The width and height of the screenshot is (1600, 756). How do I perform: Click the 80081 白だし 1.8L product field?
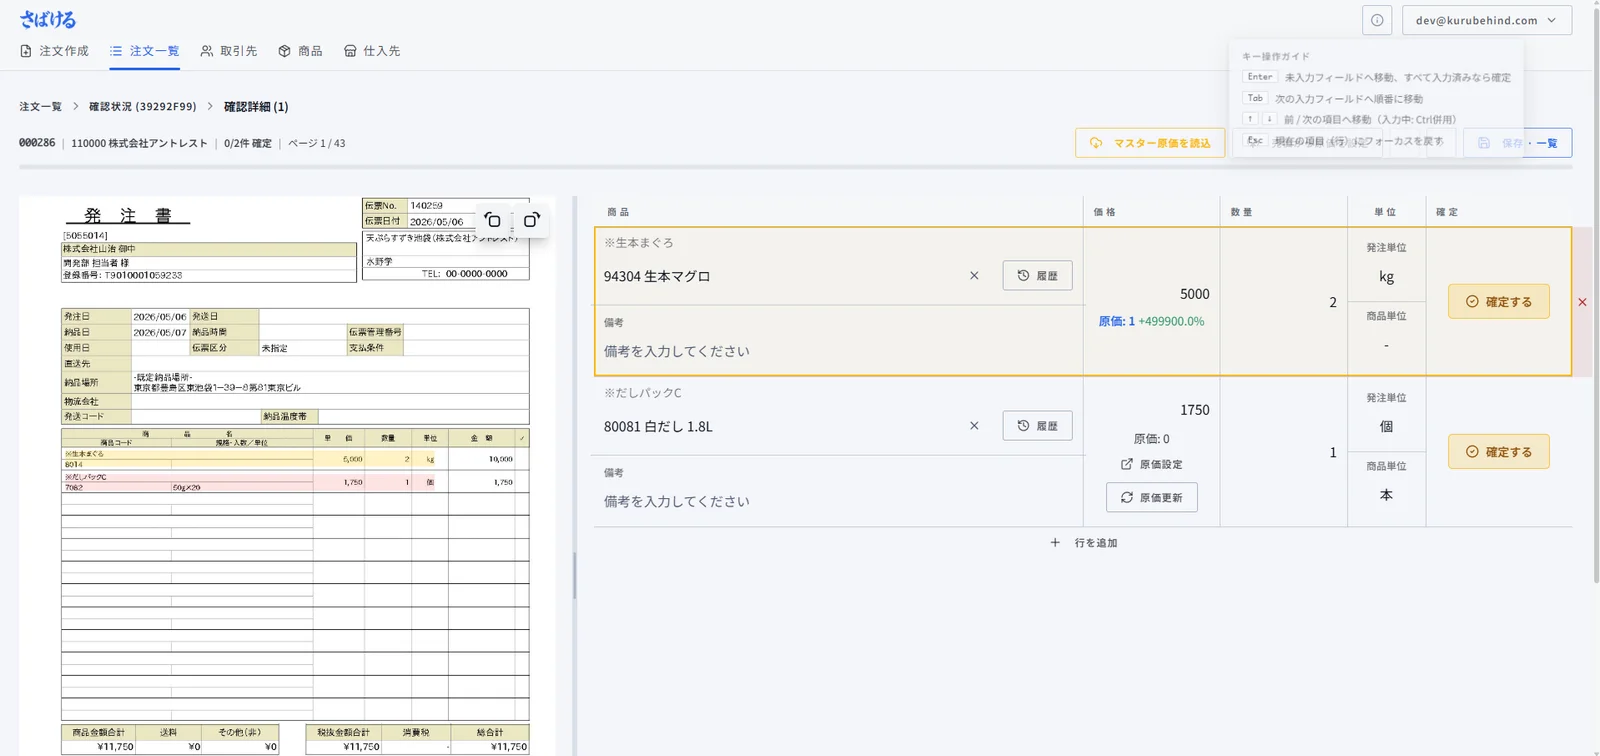point(780,426)
